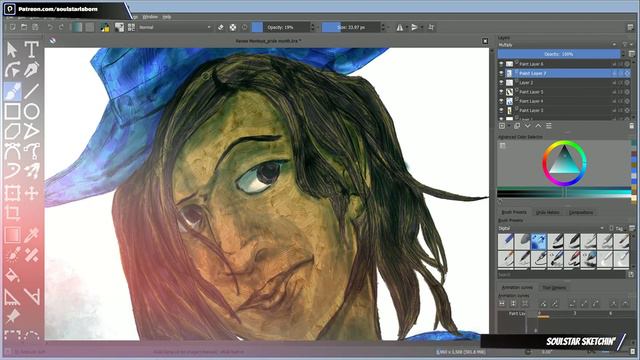Select the Dynamic Brush tool

pos(12,171)
